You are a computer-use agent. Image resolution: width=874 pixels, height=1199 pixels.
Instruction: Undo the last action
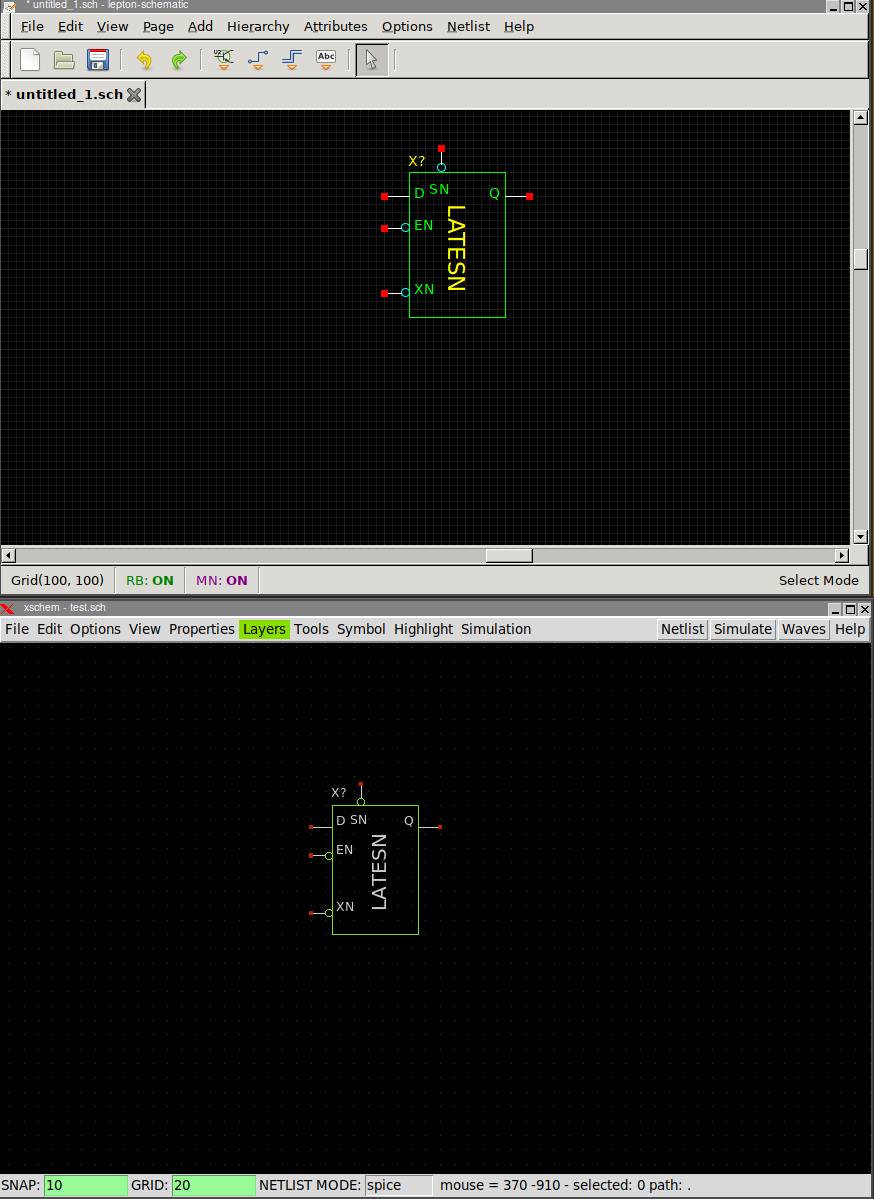(144, 60)
